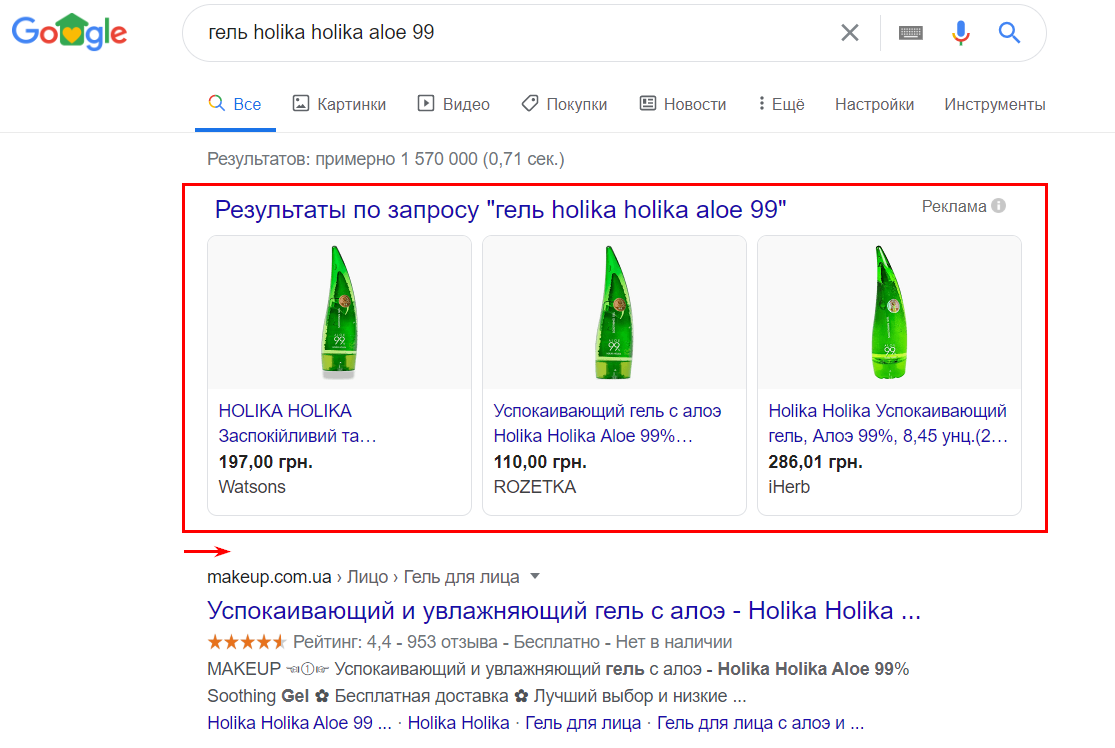
Task: Click the info icon next to Реклама
Action: pyautogui.click(x=998, y=206)
